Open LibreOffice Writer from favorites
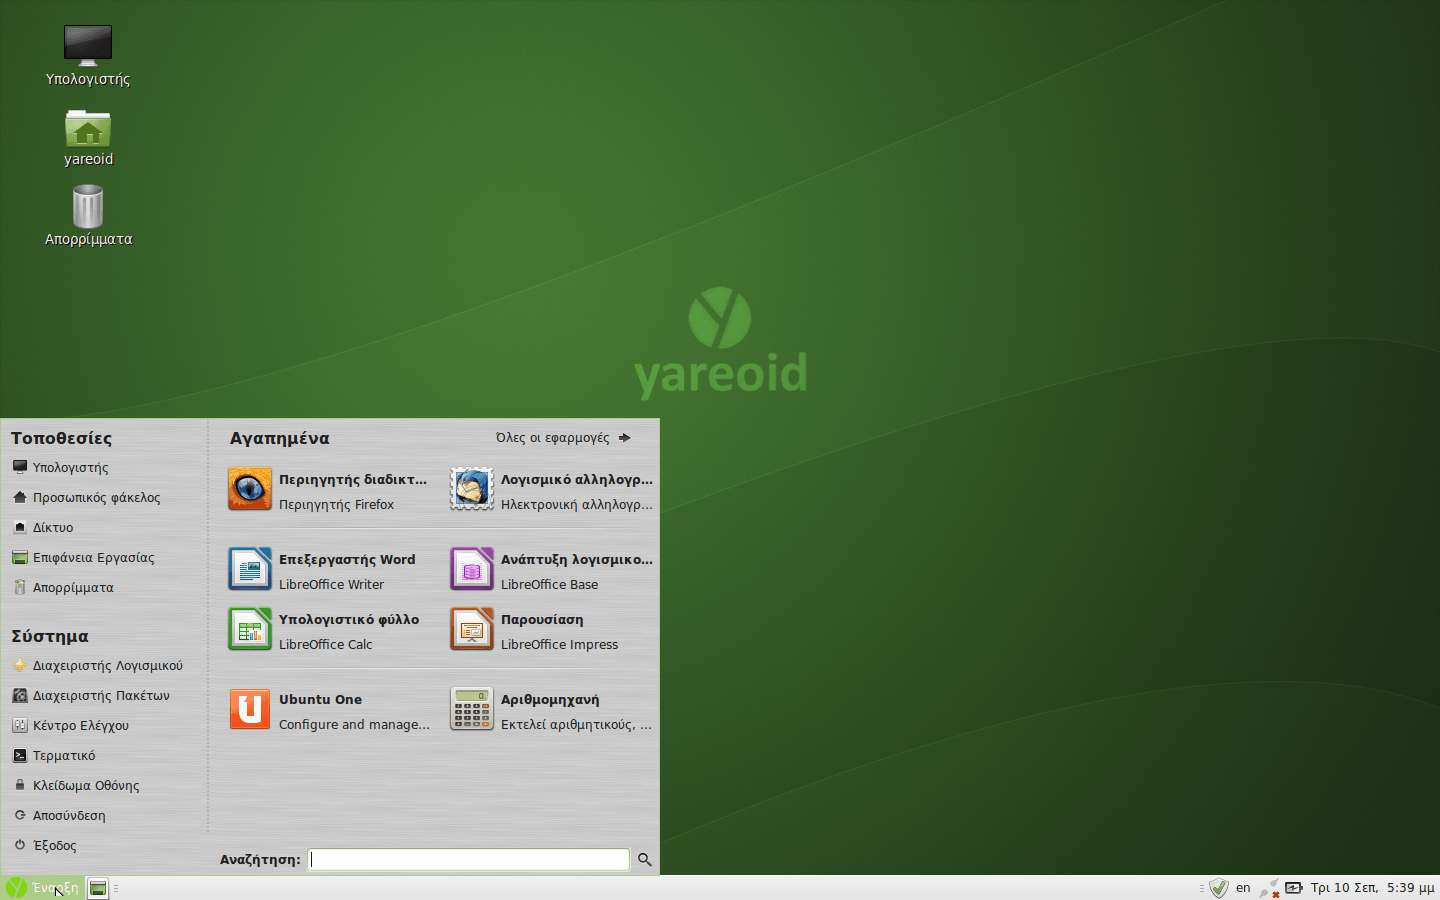 (x=250, y=570)
